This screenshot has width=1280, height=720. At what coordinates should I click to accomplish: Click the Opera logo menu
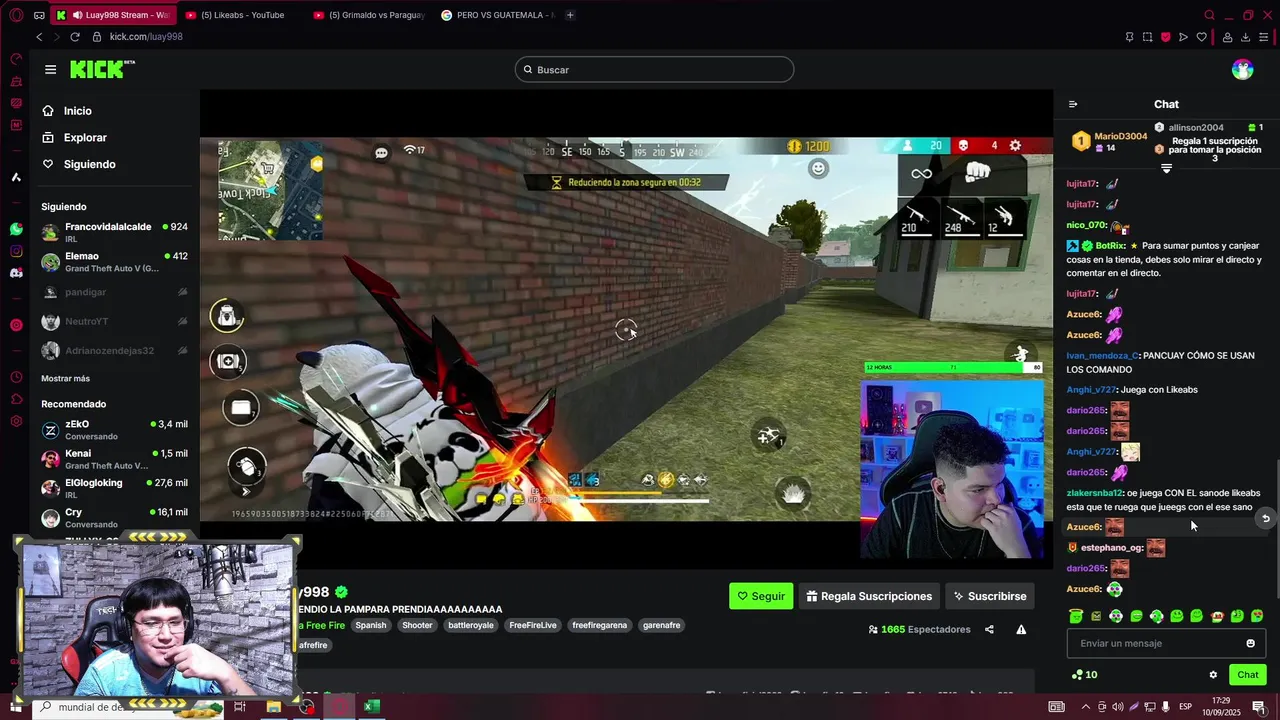pos(16,15)
